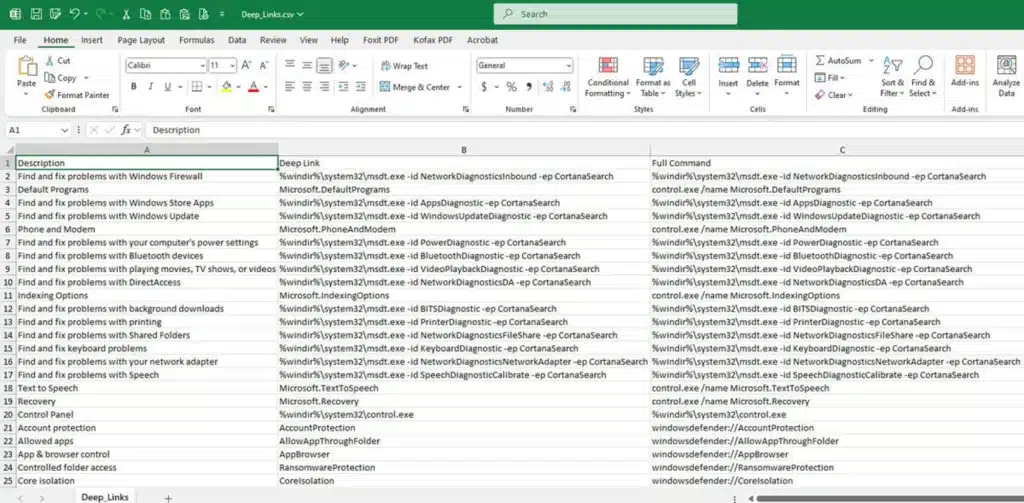The width and height of the screenshot is (1024, 503).
Task: Open Font settings dialog launcher
Action: click(x=271, y=109)
